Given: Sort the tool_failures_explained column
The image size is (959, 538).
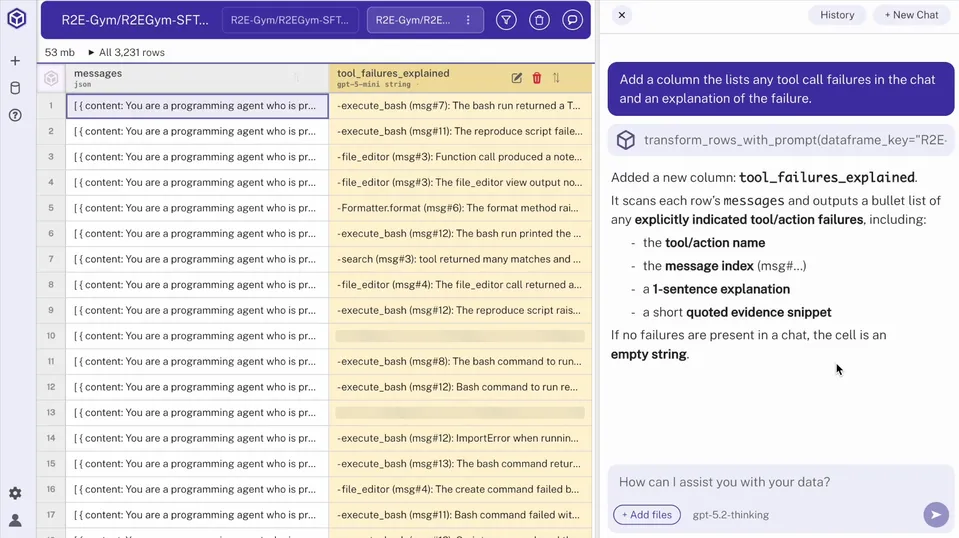Looking at the screenshot, I should [x=556, y=78].
